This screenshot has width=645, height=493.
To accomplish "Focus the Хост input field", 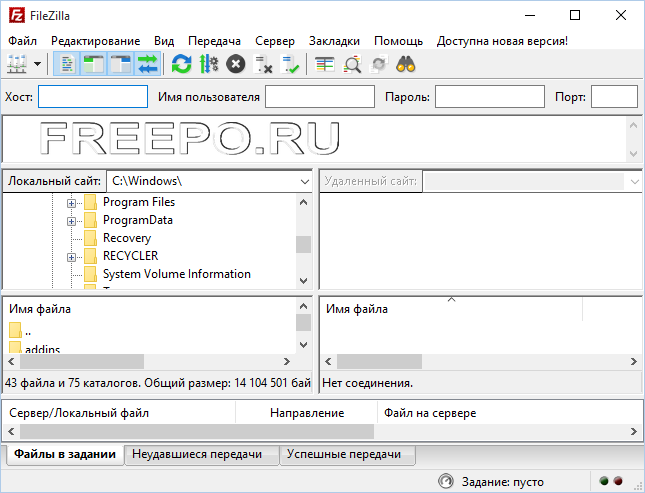I will 93,97.
